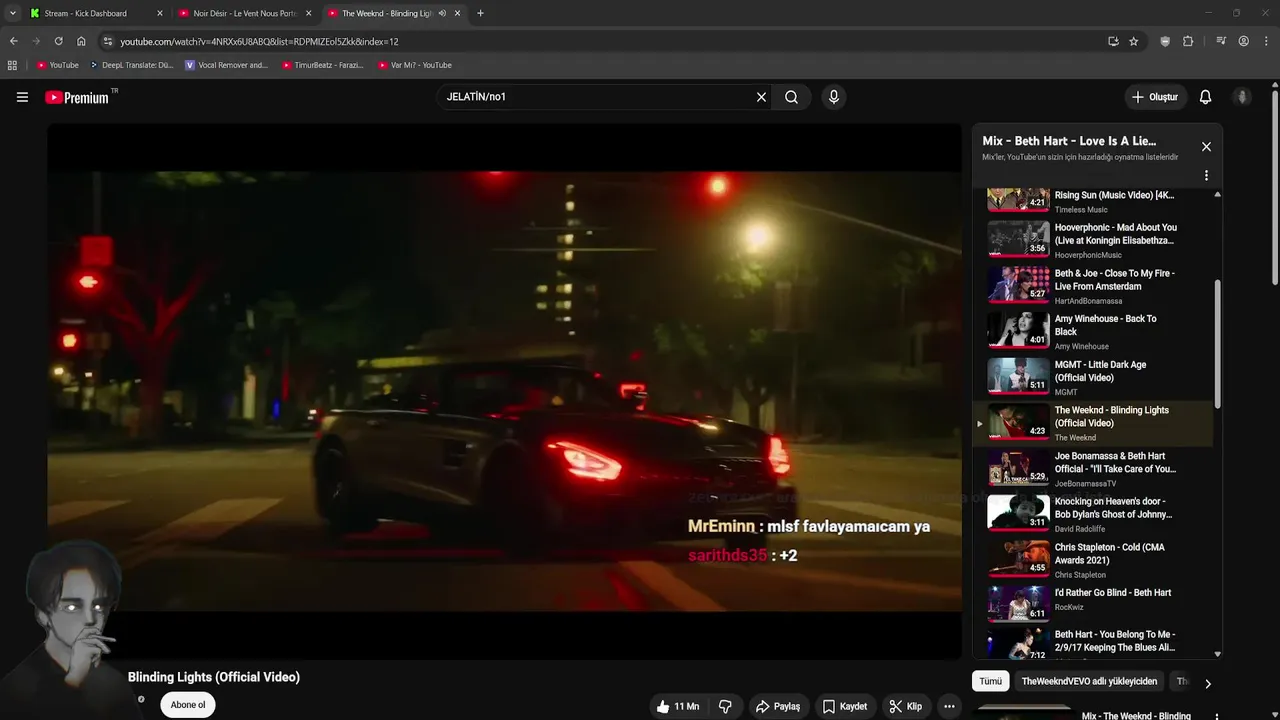1280x720 pixels.
Task: Go back in browser history
Action: coord(14,41)
